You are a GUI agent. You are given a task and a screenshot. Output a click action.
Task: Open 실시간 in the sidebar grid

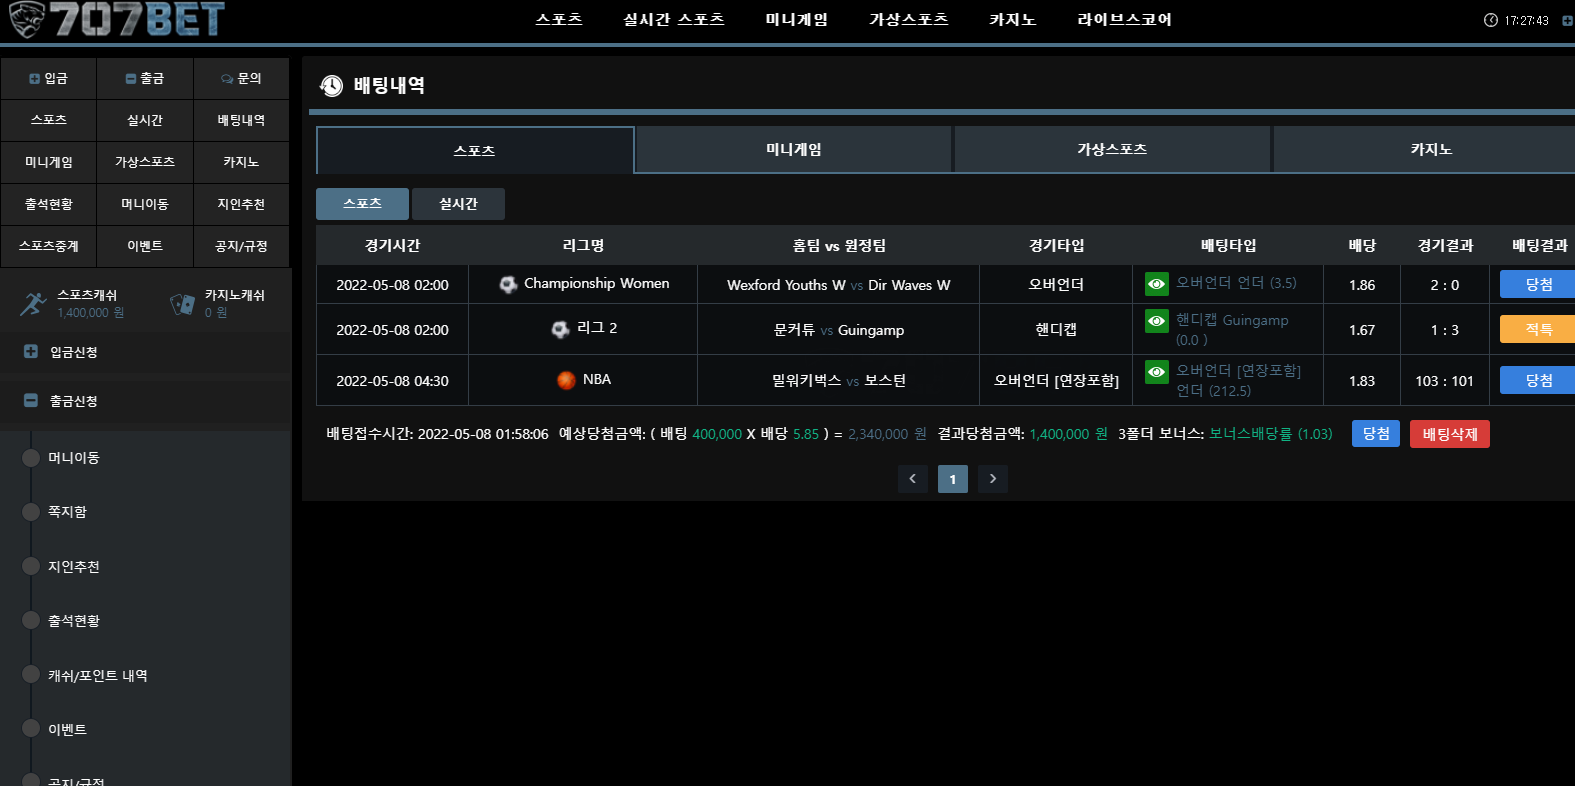(145, 120)
